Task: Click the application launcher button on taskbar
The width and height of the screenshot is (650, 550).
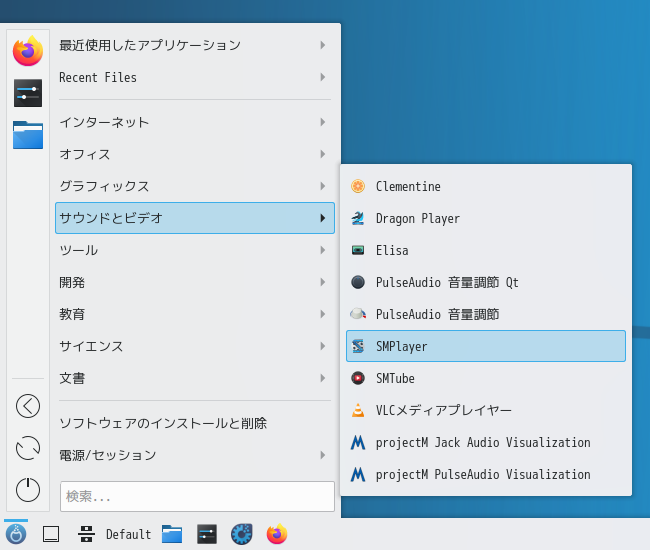Action: click(16, 534)
